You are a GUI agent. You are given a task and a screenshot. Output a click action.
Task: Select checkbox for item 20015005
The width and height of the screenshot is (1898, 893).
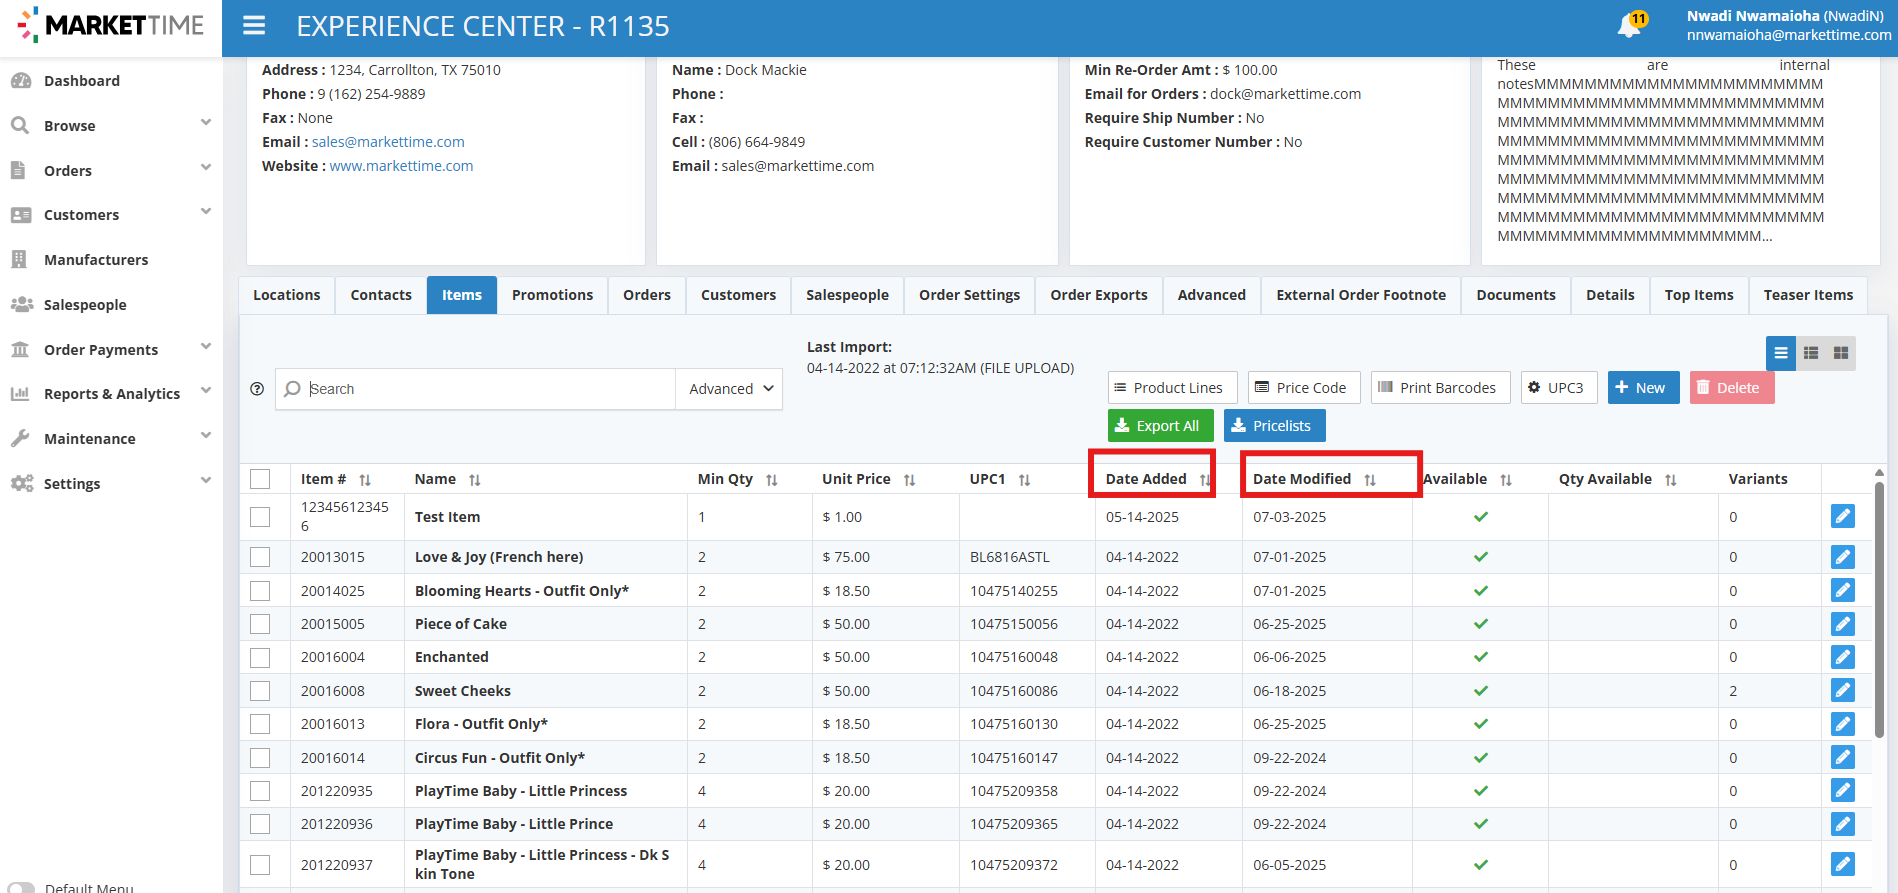click(x=260, y=624)
